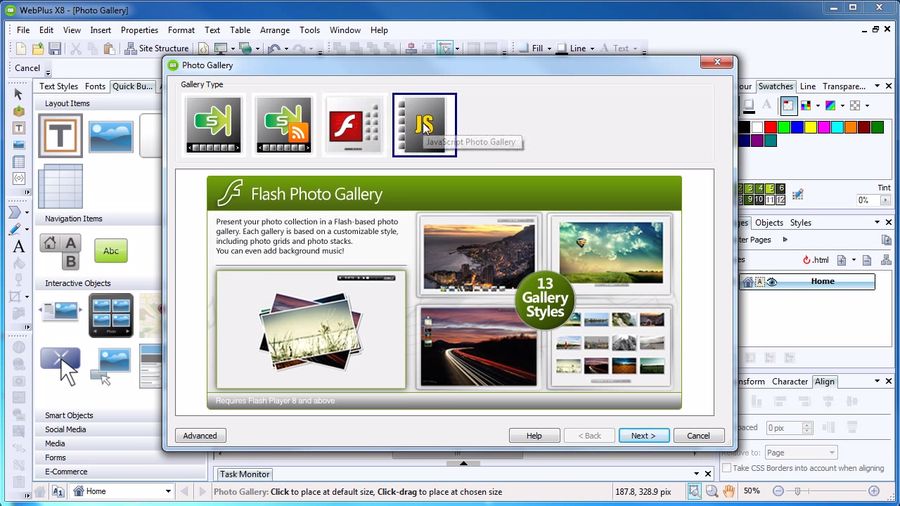The height and width of the screenshot is (506, 900).
Task: Click Cancel in Photo Gallery dialog
Action: tap(699, 435)
